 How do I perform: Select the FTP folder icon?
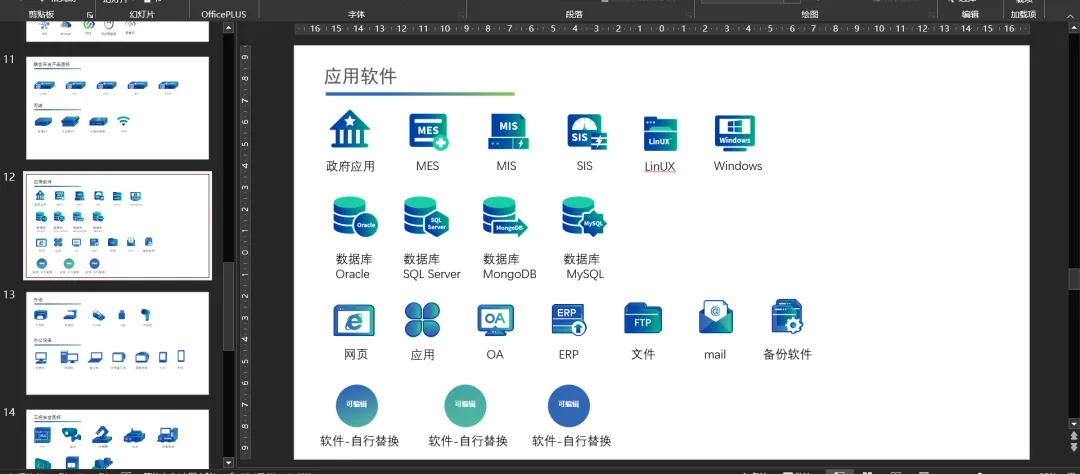coord(643,318)
